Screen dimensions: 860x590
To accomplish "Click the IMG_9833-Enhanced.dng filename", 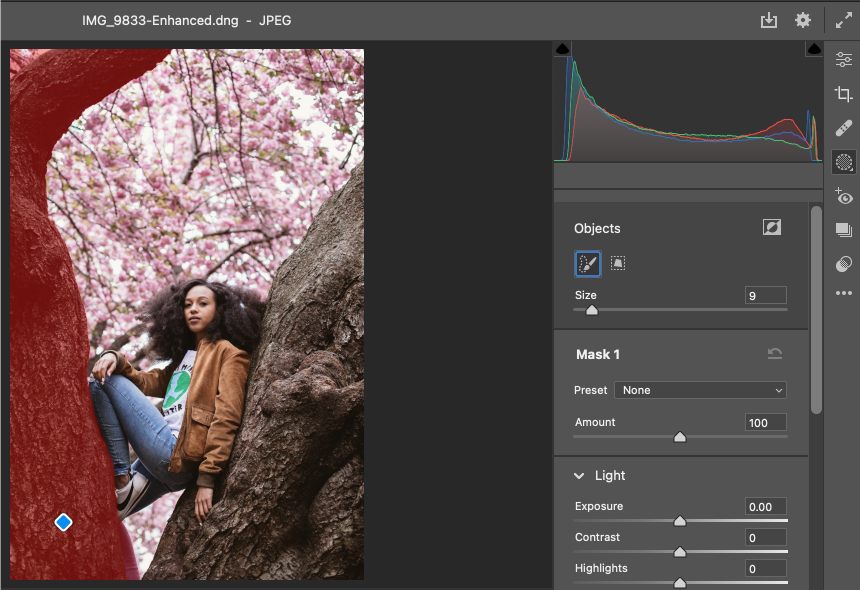I will pyautogui.click(x=160, y=19).
